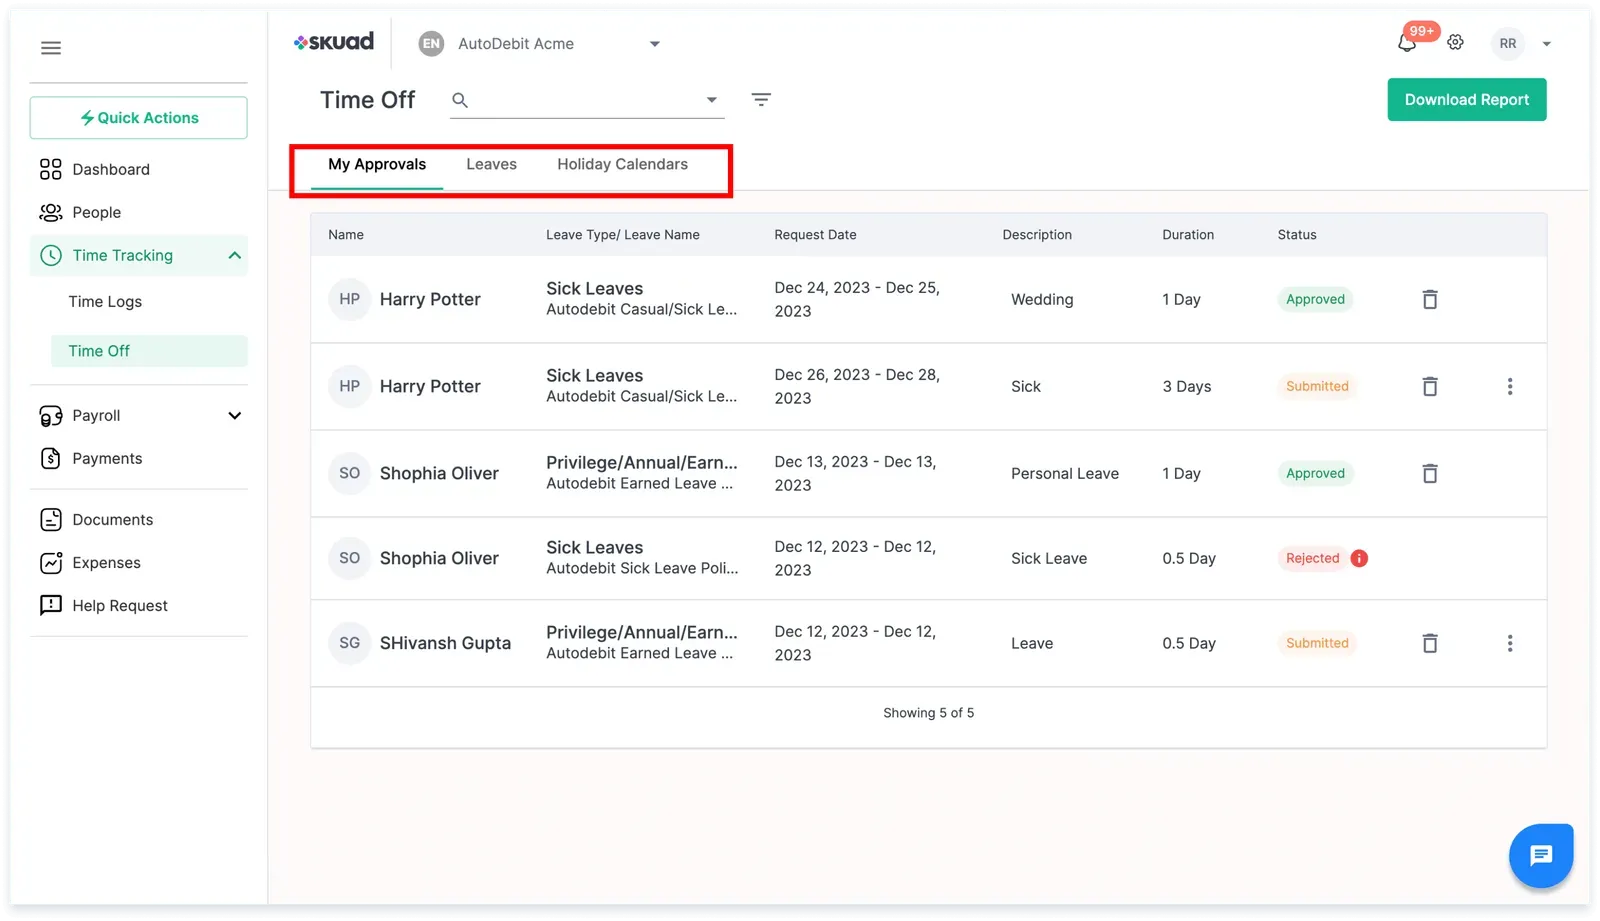Click the Leave Type/ Leave Name header
This screenshot has height=921, width=1600.
click(x=623, y=235)
